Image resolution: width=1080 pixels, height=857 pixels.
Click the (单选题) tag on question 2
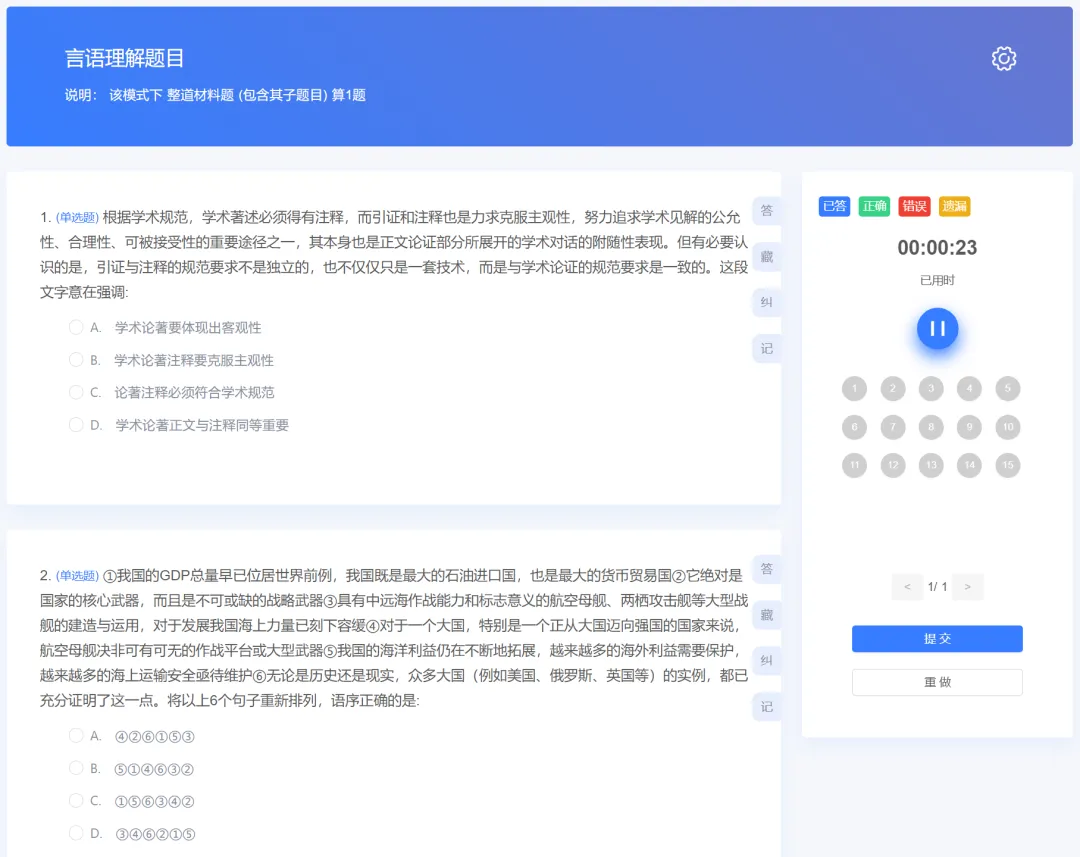point(77,576)
